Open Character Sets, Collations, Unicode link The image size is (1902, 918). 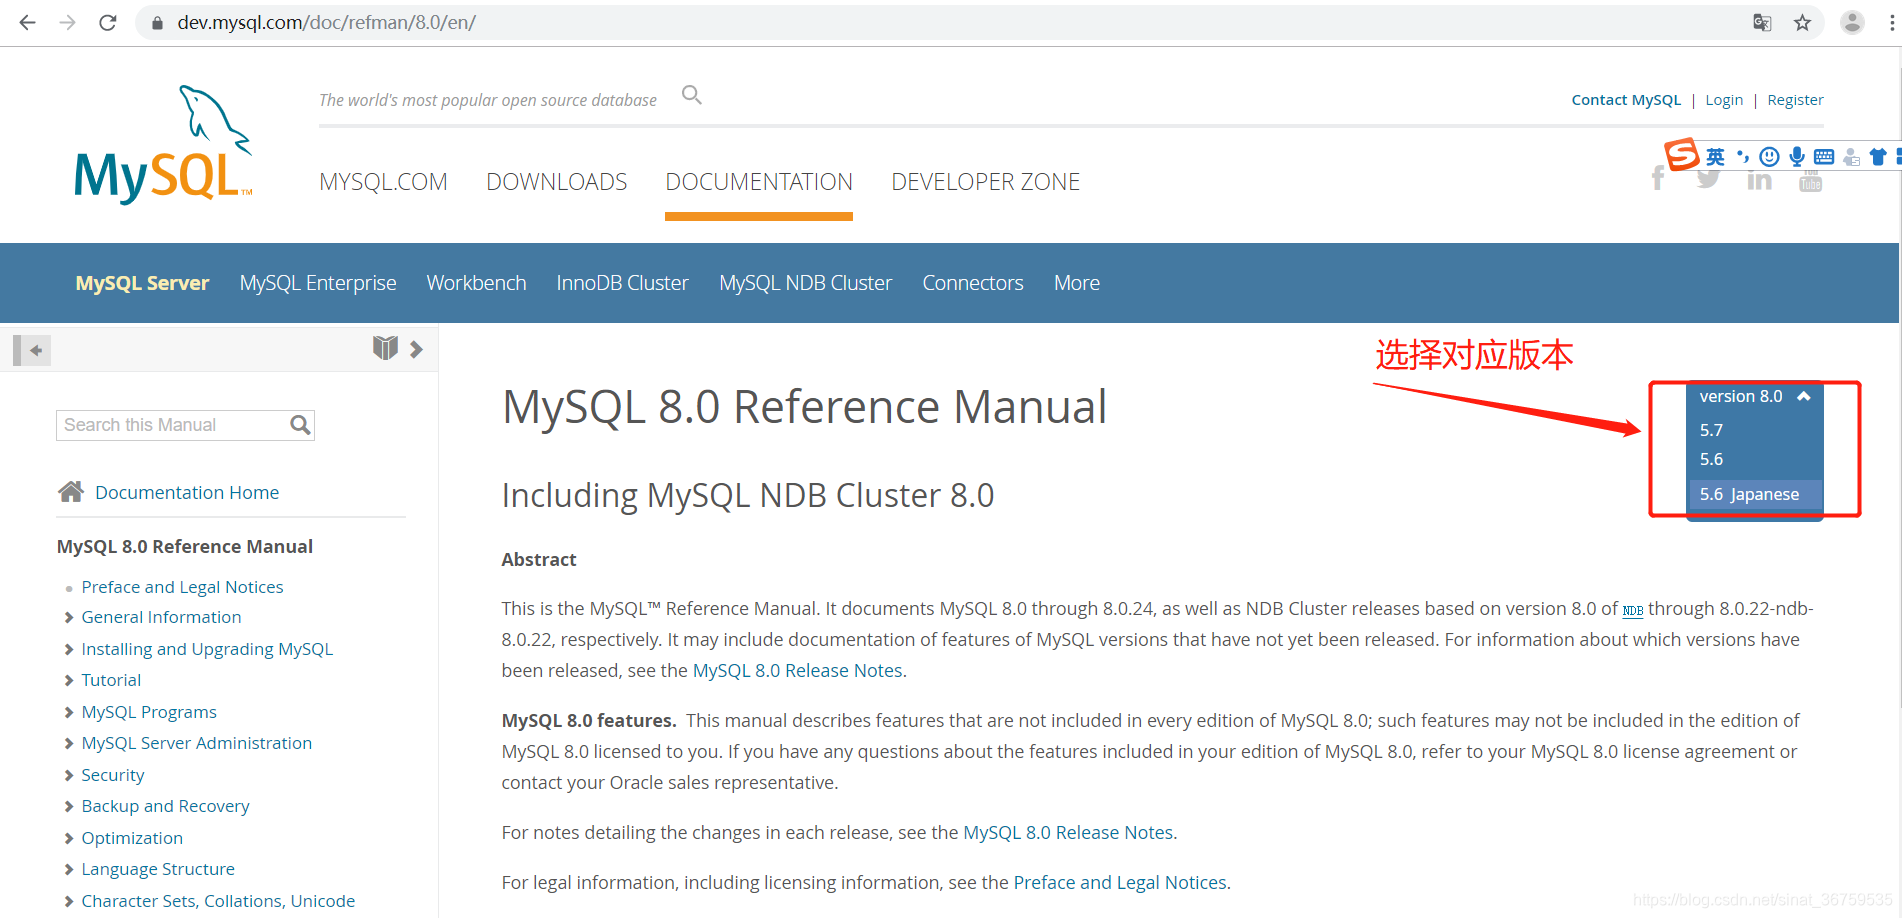pyautogui.click(x=218, y=901)
